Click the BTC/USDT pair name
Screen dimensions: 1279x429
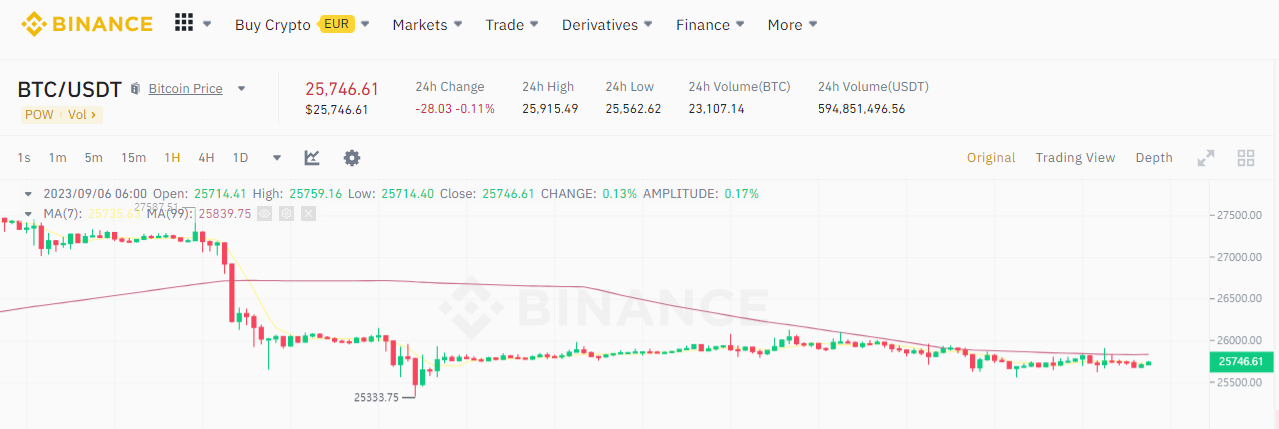point(71,88)
